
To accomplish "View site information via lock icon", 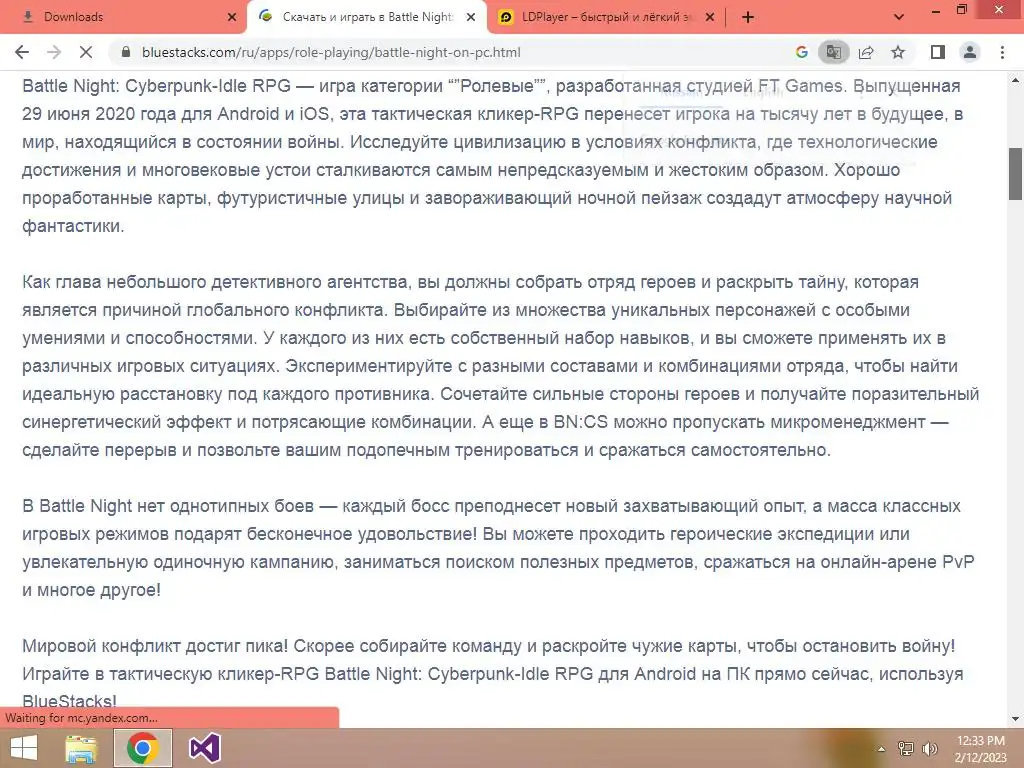I will (x=126, y=52).
